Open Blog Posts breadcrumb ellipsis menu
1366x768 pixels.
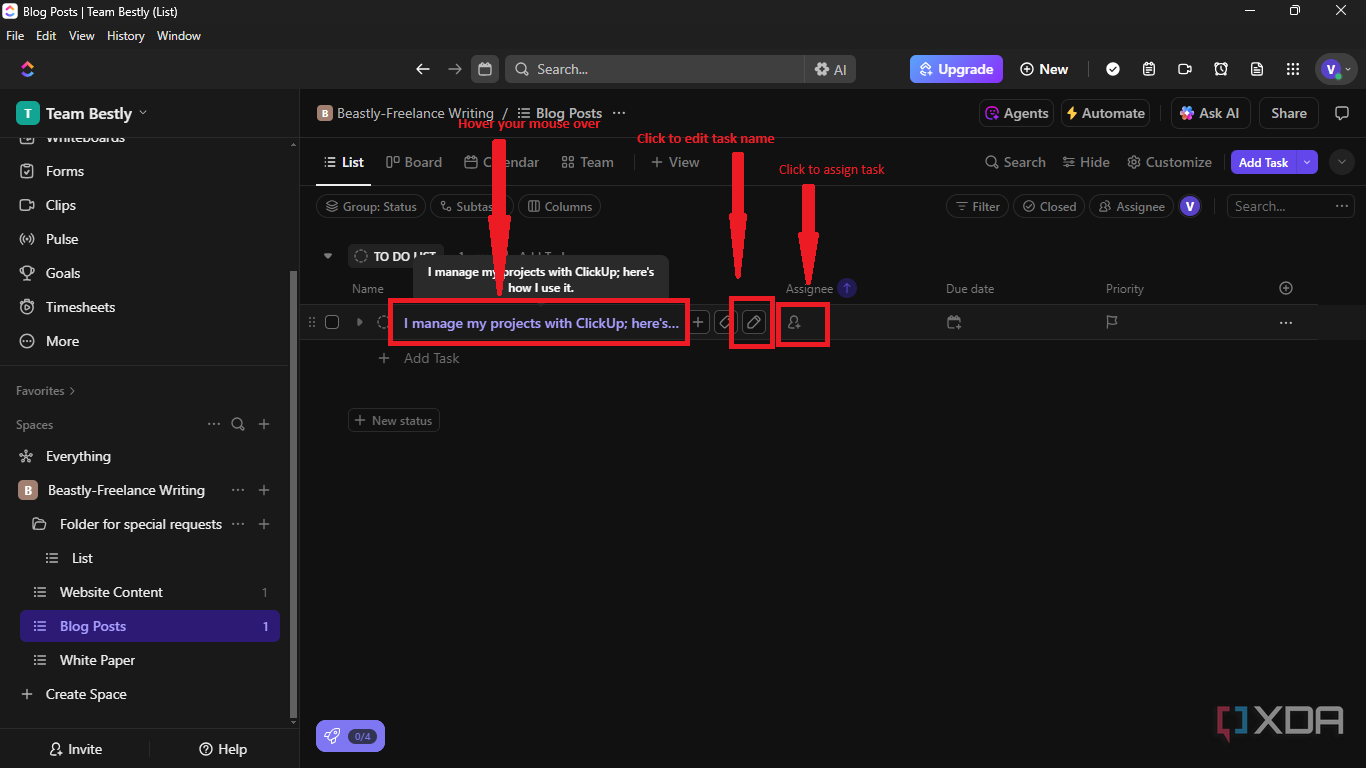tap(619, 113)
